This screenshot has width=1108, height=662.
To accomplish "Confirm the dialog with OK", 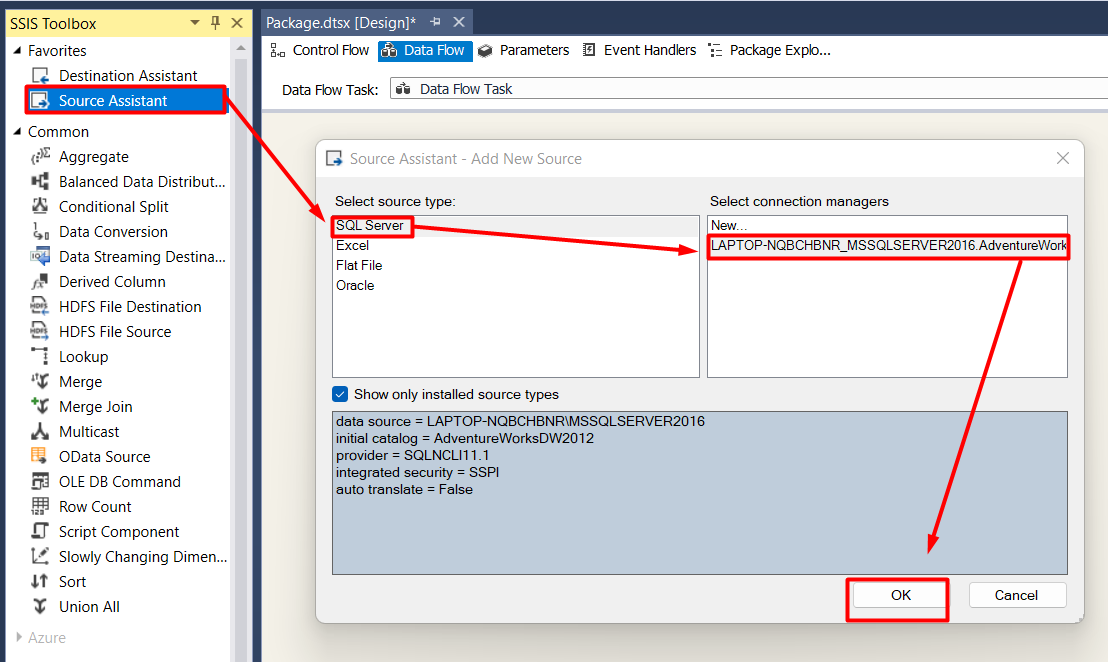I will pos(900,595).
